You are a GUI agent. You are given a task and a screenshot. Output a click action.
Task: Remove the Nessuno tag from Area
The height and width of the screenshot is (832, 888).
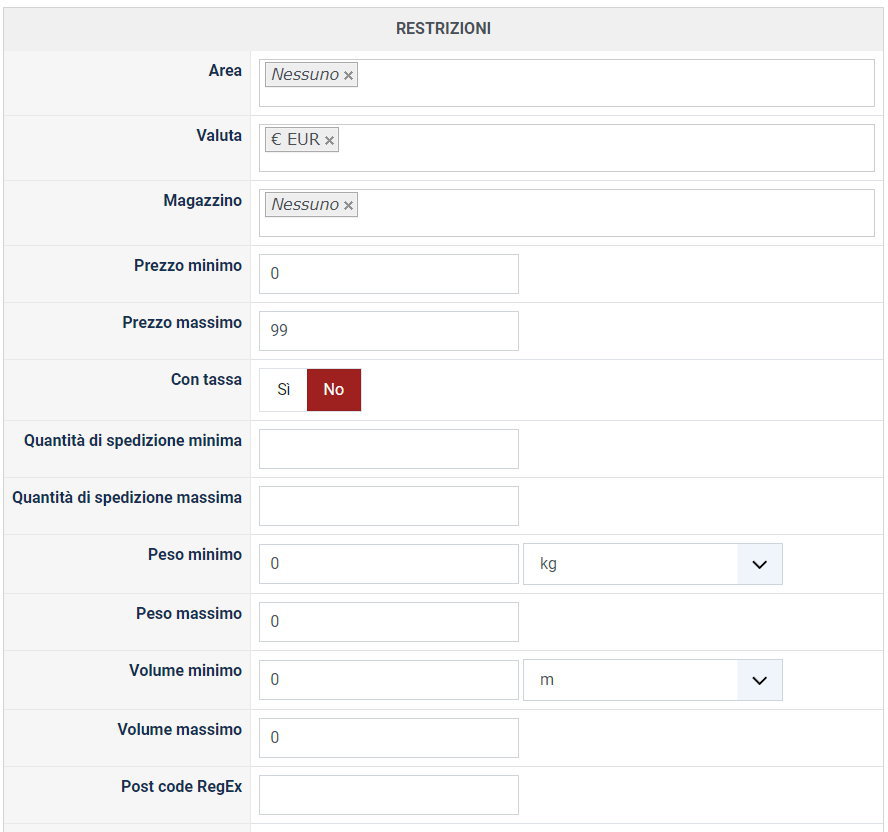click(x=348, y=75)
